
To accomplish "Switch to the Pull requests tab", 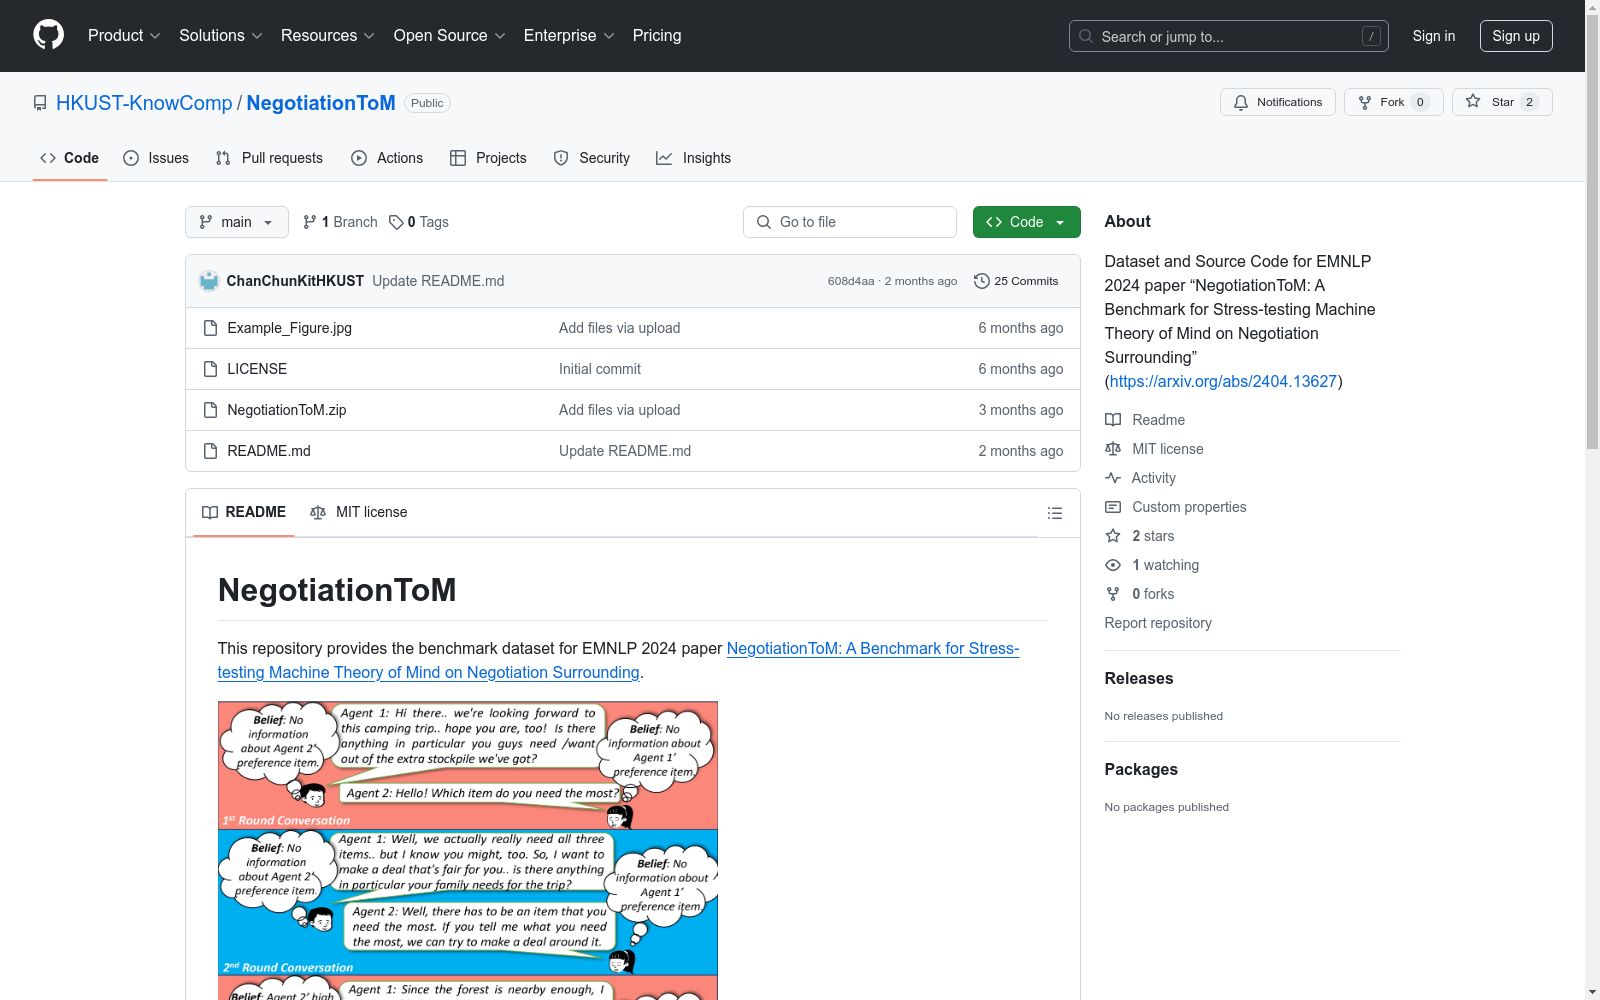I will (x=269, y=158).
